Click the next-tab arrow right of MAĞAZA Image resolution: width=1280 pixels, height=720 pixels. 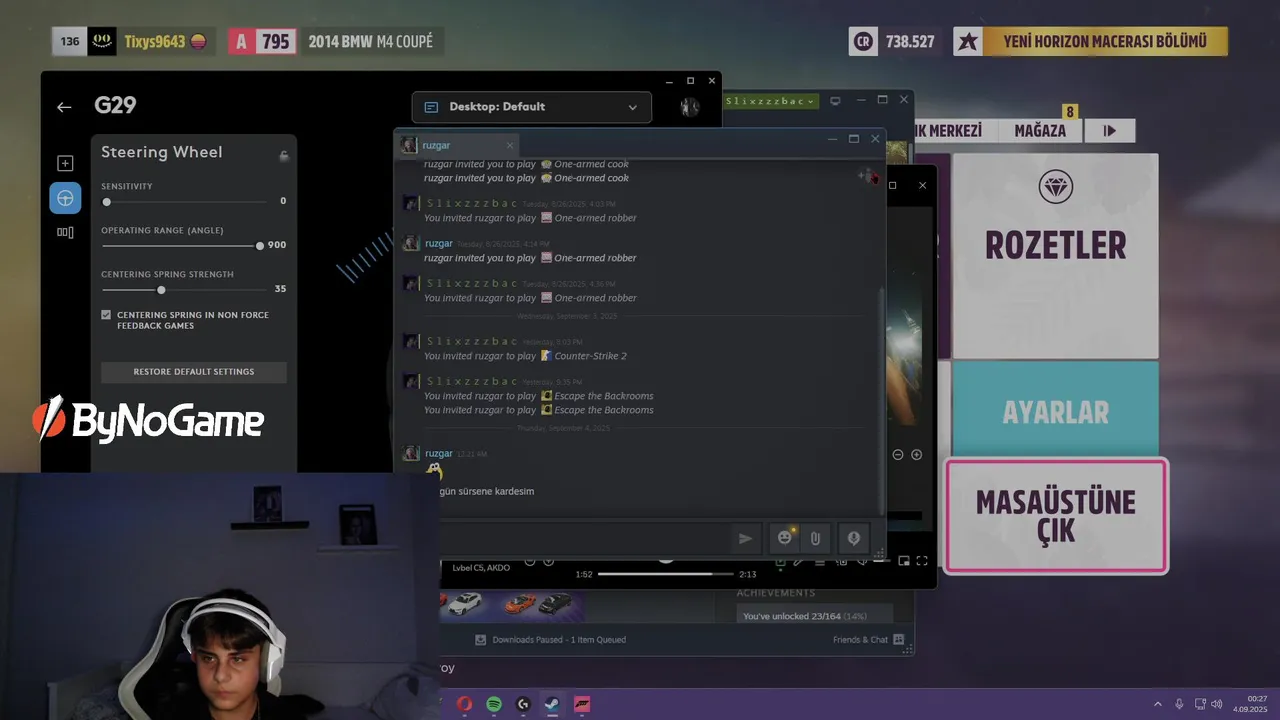tap(1110, 131)
